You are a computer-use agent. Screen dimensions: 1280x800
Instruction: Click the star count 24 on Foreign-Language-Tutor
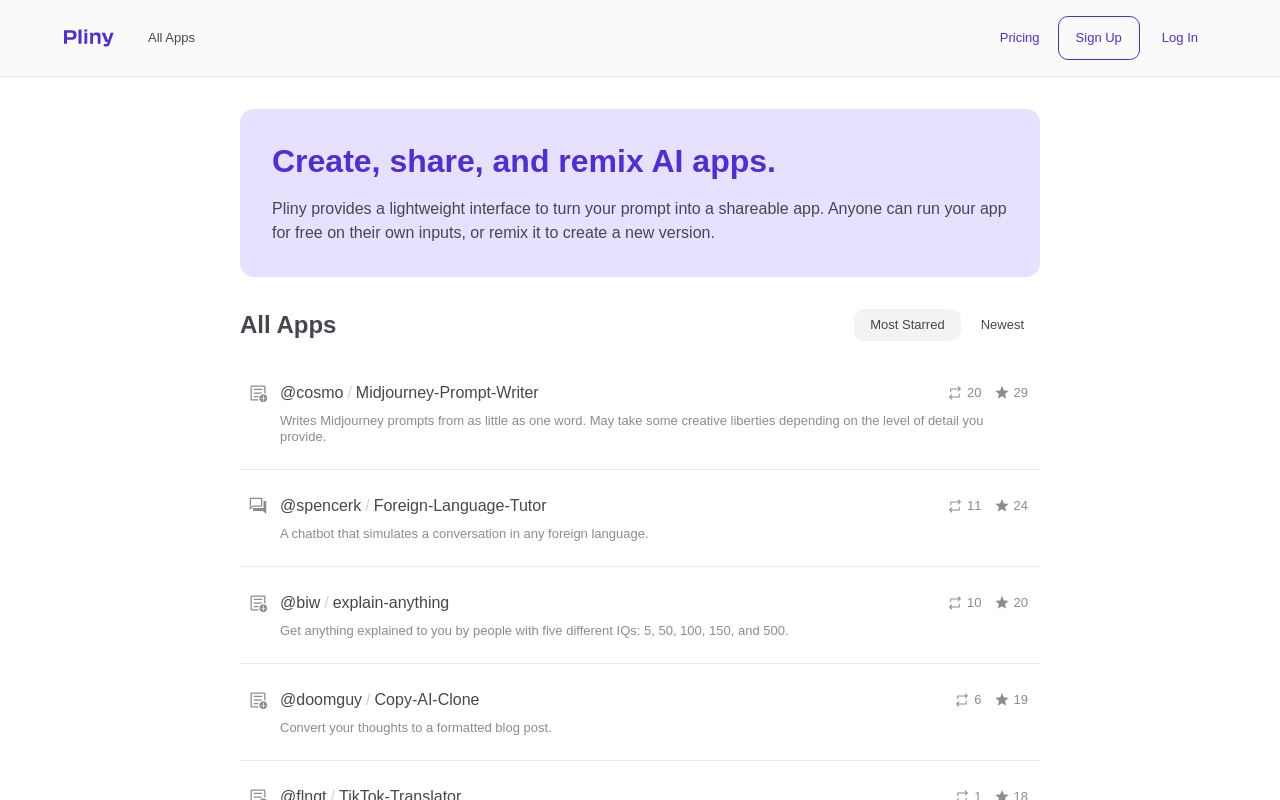1021,506
